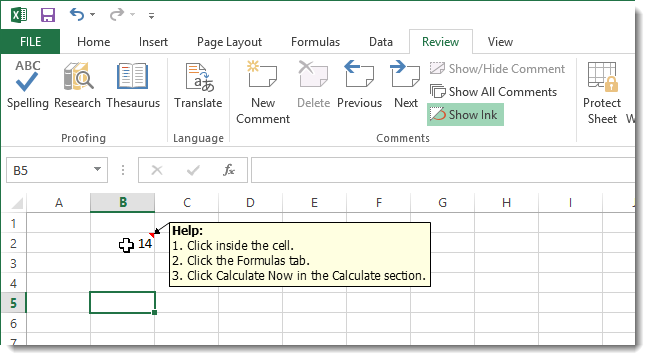650x360 pixels.
Task: Click the formula bar Enter checkmark
Action: (193, 170)
